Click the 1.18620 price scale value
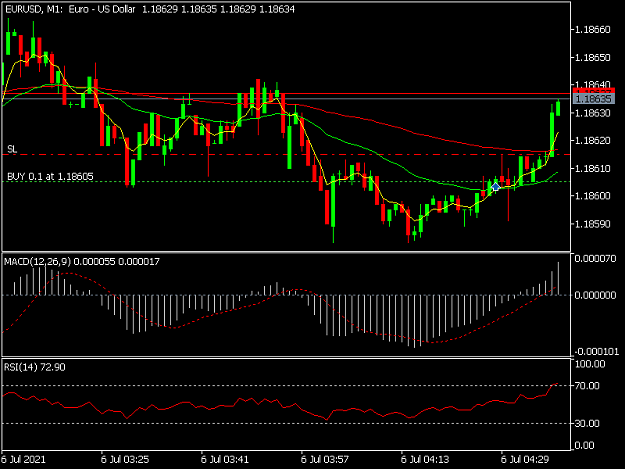The image size is (625, 469). 593,141
